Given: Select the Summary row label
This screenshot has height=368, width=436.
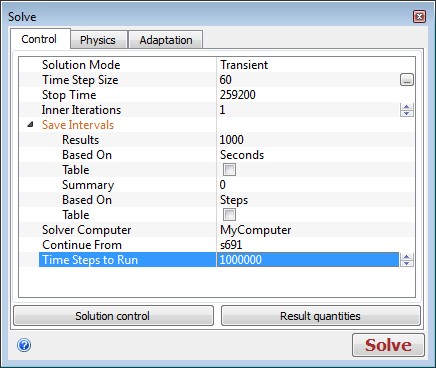Looking at the screenshot, I should coord(88,185).
